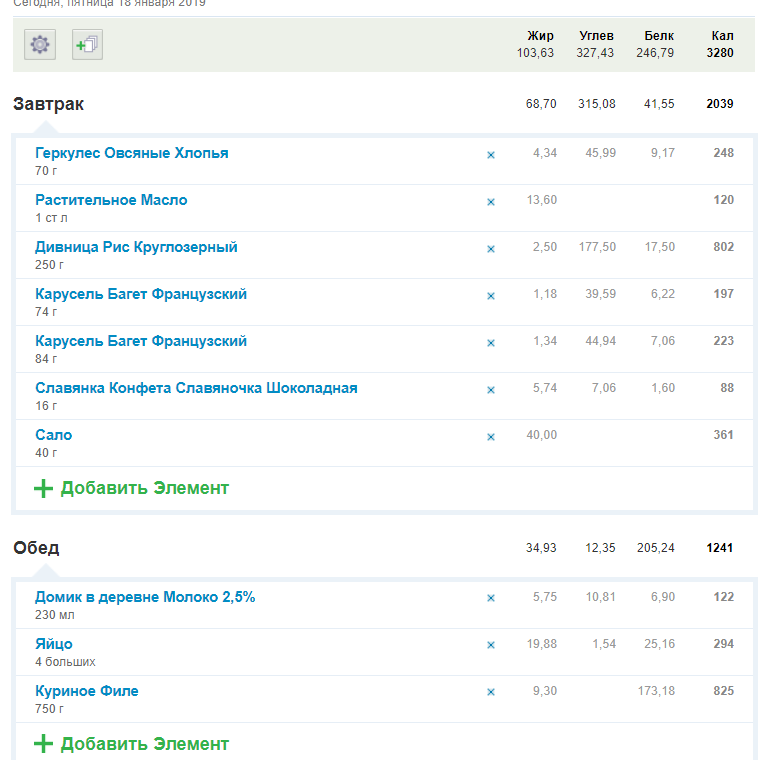Delete the Растительное Масло entry via X
Screen dimensions: 763x760
pyautogui.click(x=490, y=202)
